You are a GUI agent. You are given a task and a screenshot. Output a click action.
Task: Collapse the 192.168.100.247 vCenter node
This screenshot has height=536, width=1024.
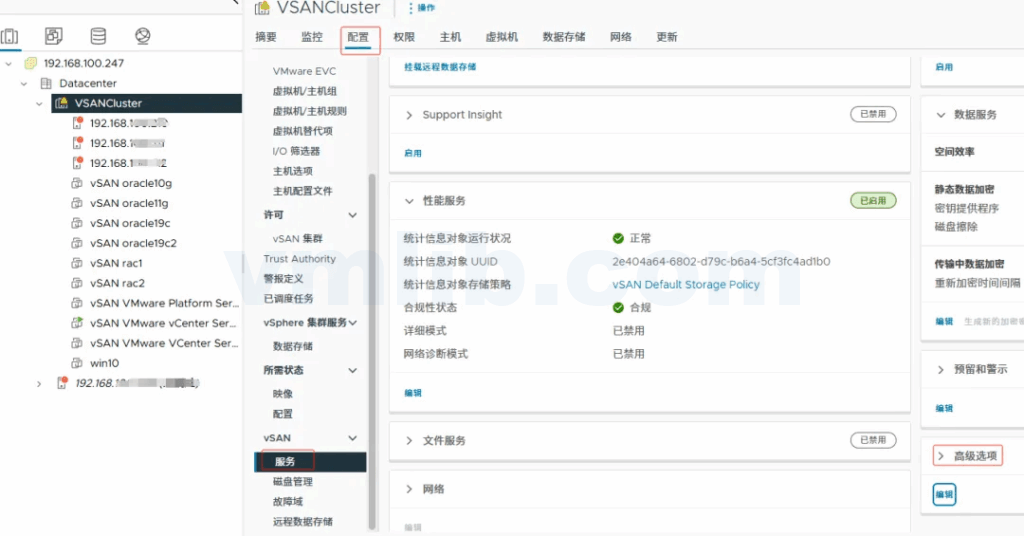[9, 63]
